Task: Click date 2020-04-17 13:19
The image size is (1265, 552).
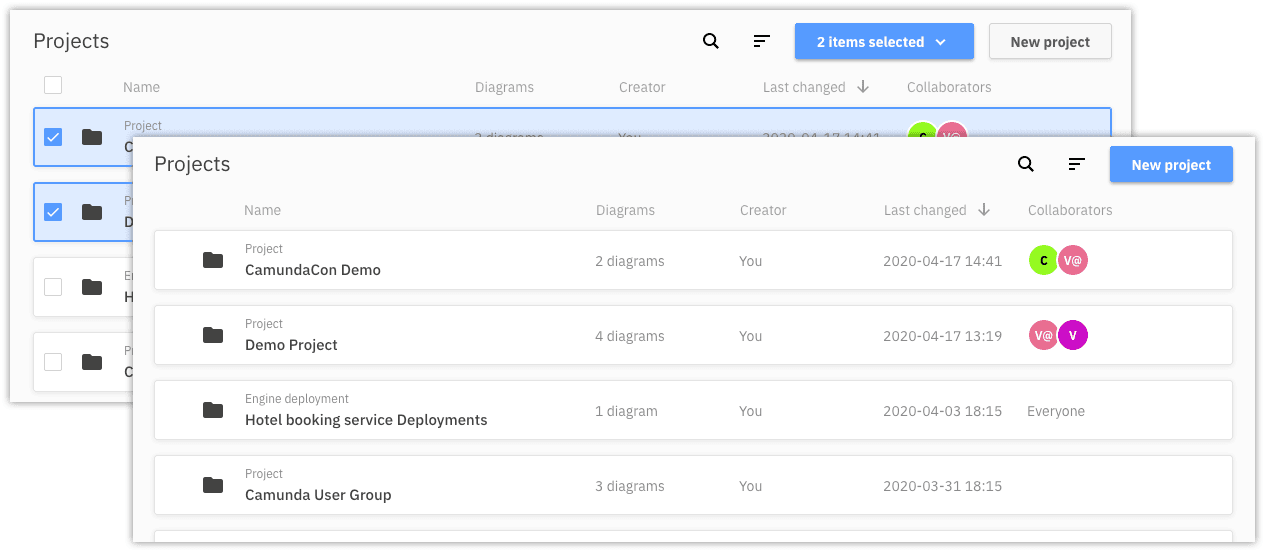Action: pyautogui.click(x=942, y=336)
